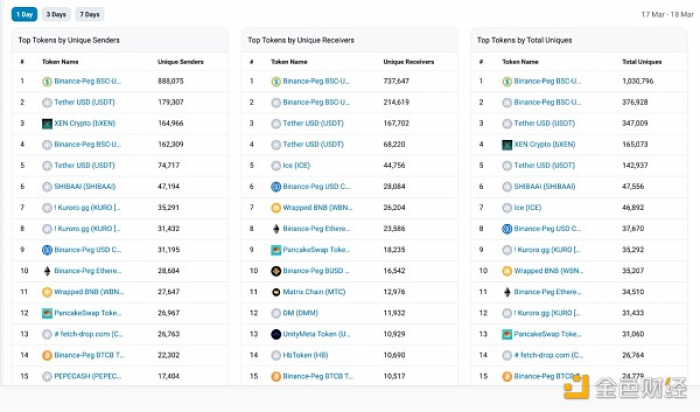This screenshot has width=700, height=412.
Task: Click rank 1 green dollar icon in Total Uniques
Action: pos(507,81)
